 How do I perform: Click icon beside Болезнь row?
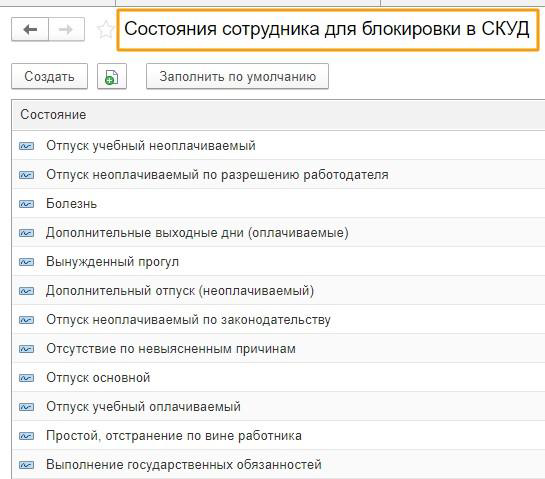(x=26, y=204)
